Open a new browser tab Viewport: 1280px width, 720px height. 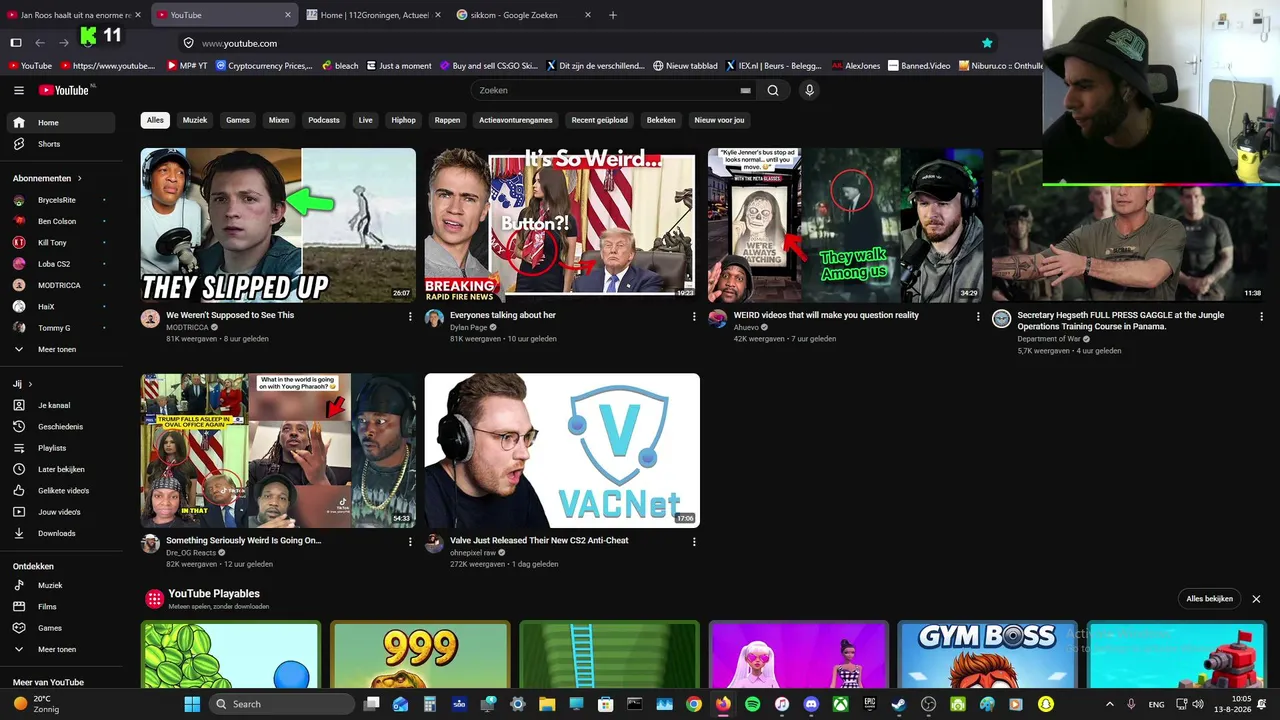click(x=613, y=15)
